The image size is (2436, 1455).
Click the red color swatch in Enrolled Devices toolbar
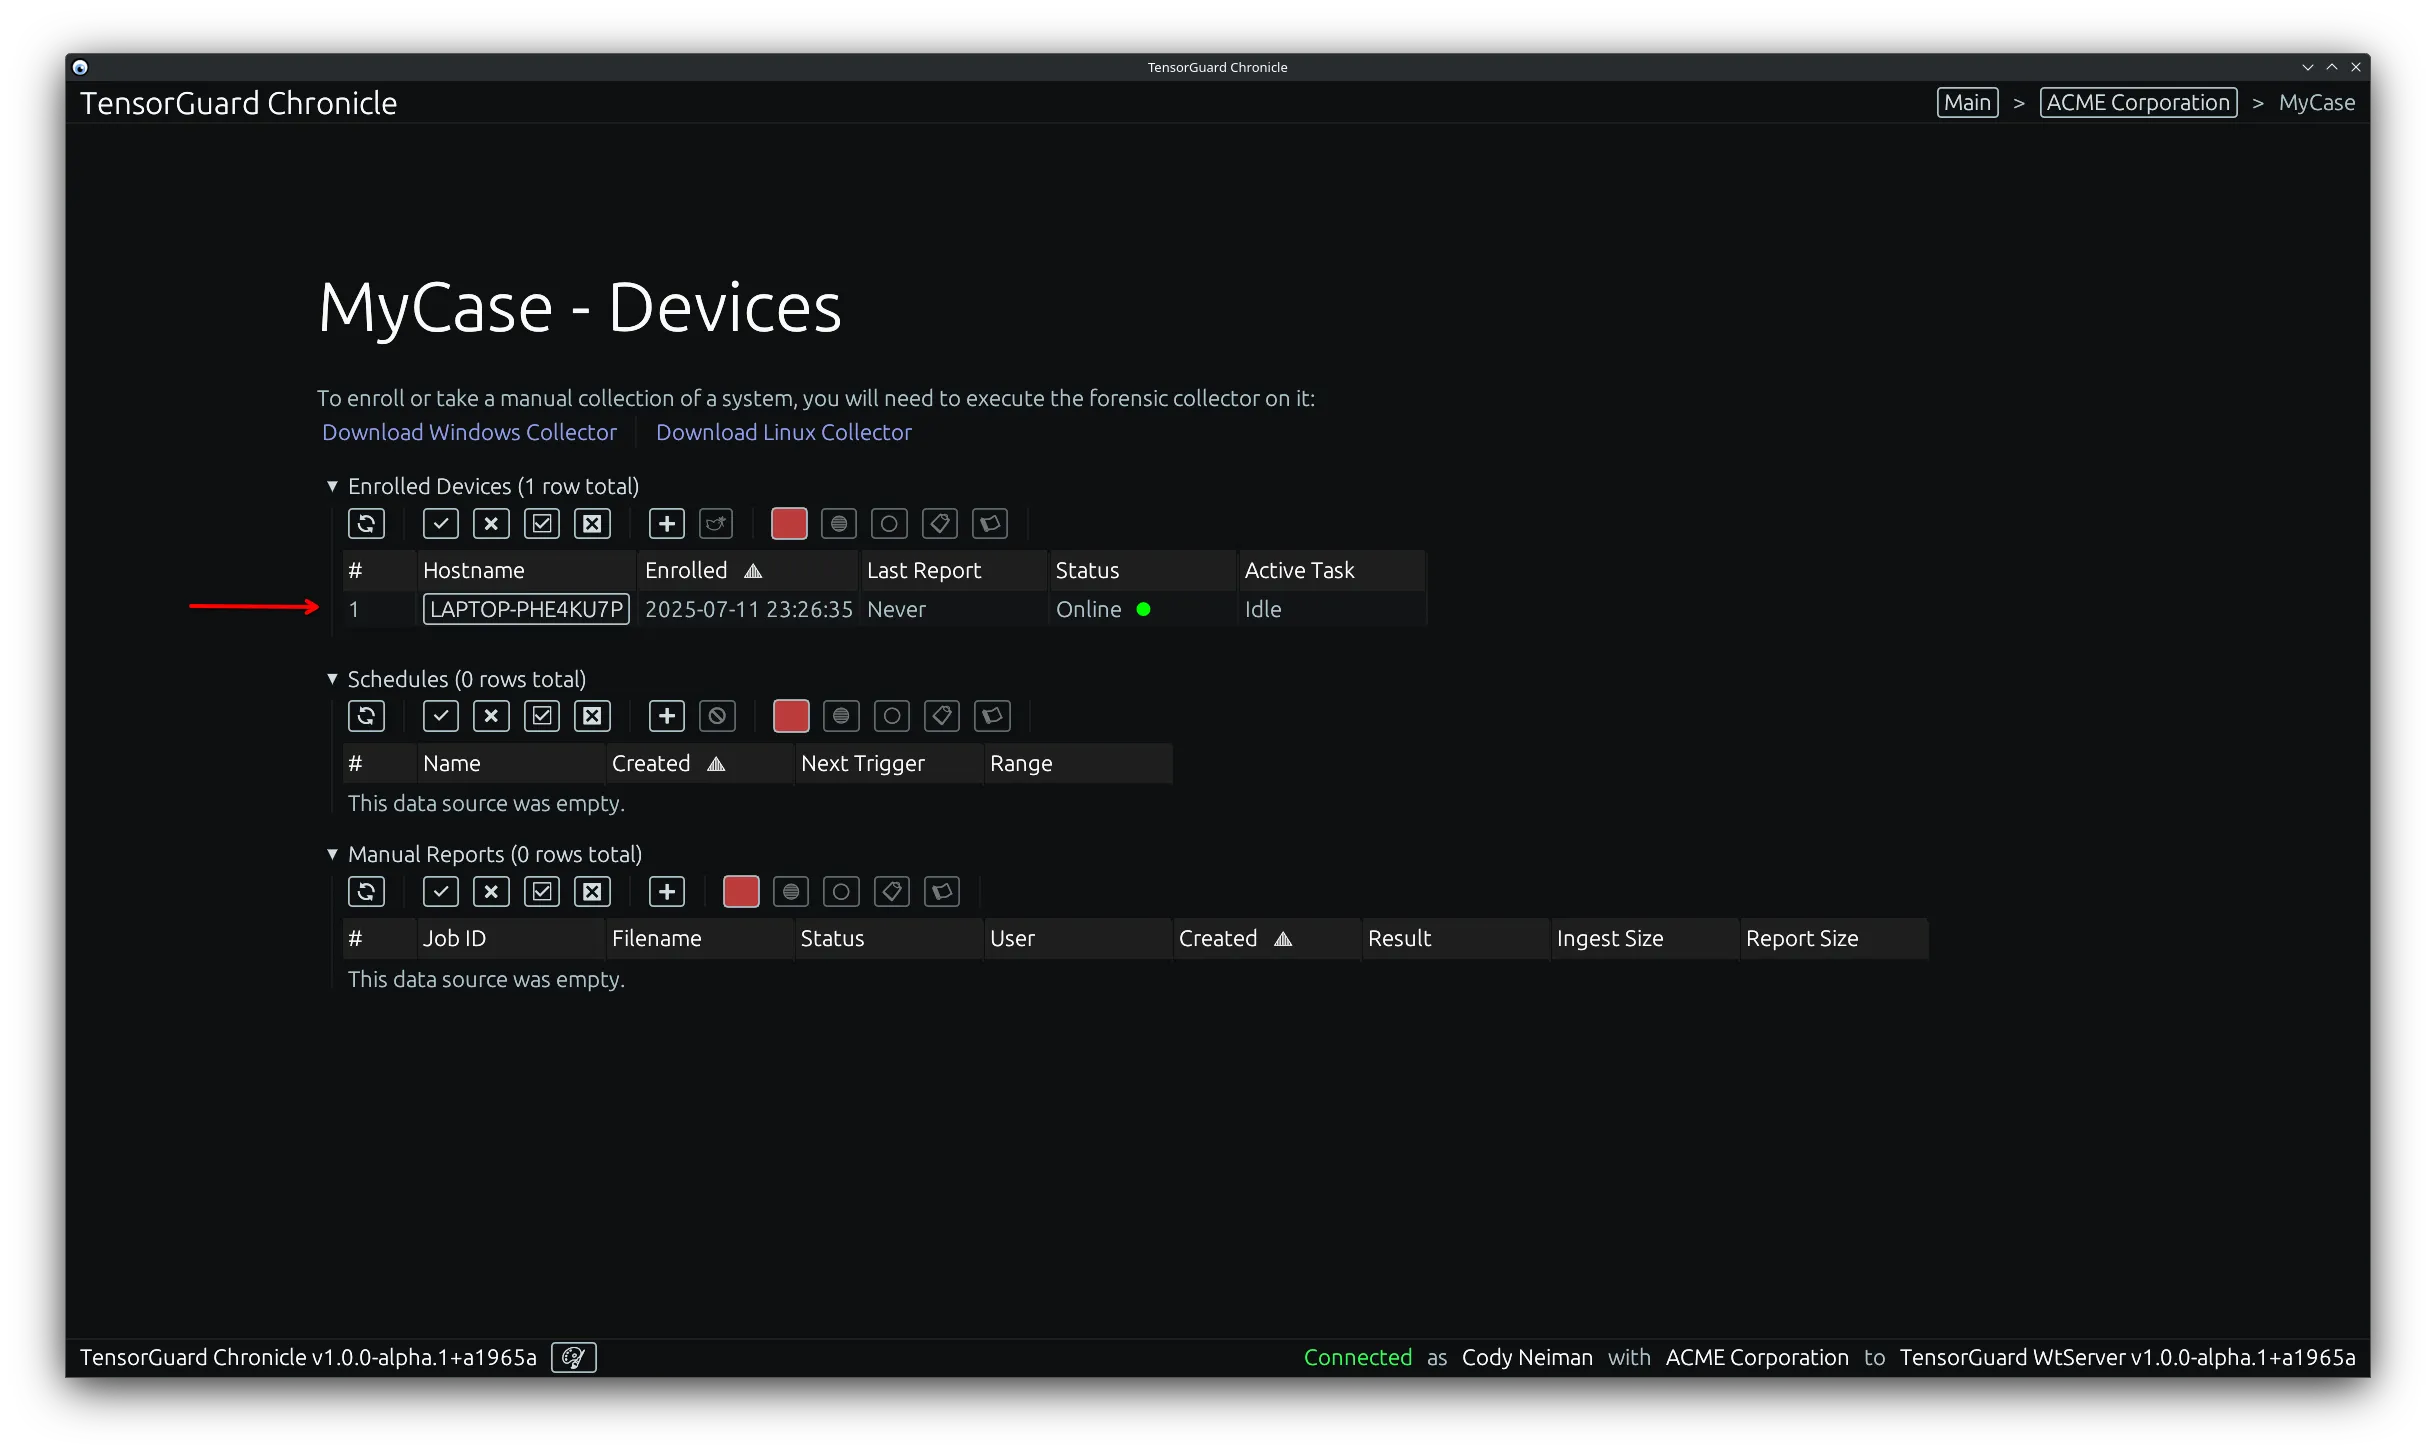coord(789,523)
